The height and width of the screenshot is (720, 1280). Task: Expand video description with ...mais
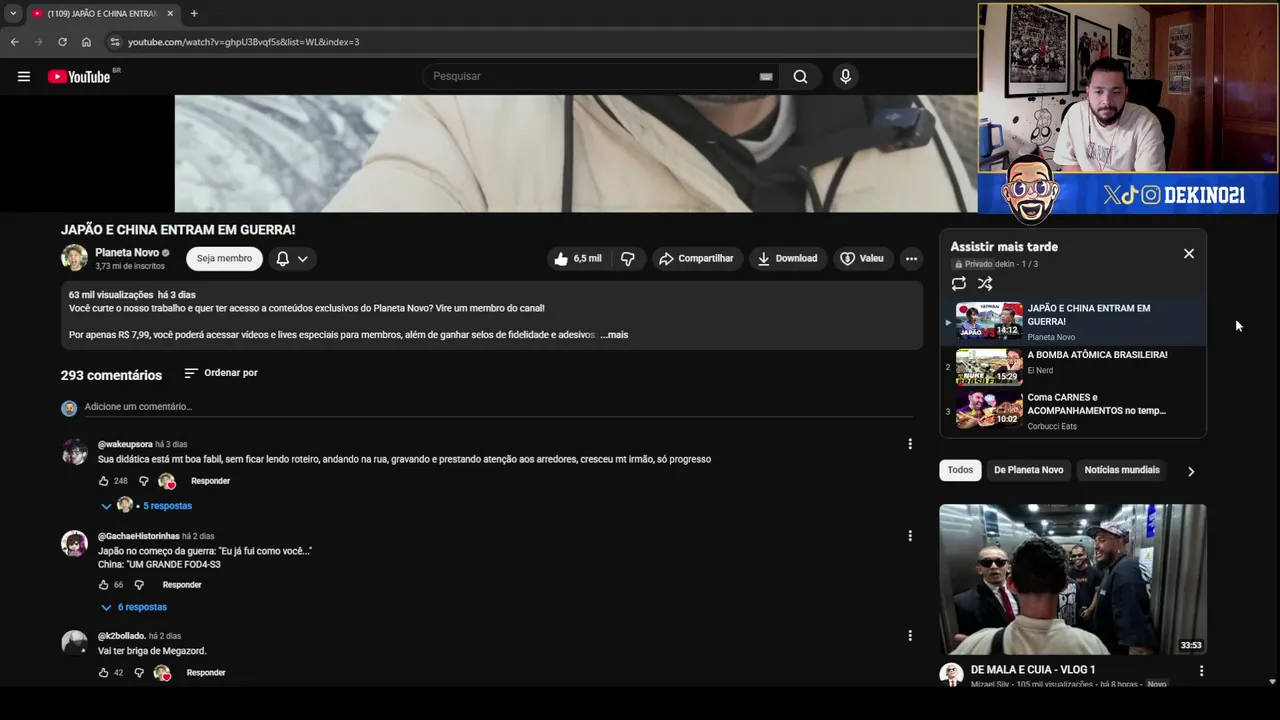click(x=614, y=335)
